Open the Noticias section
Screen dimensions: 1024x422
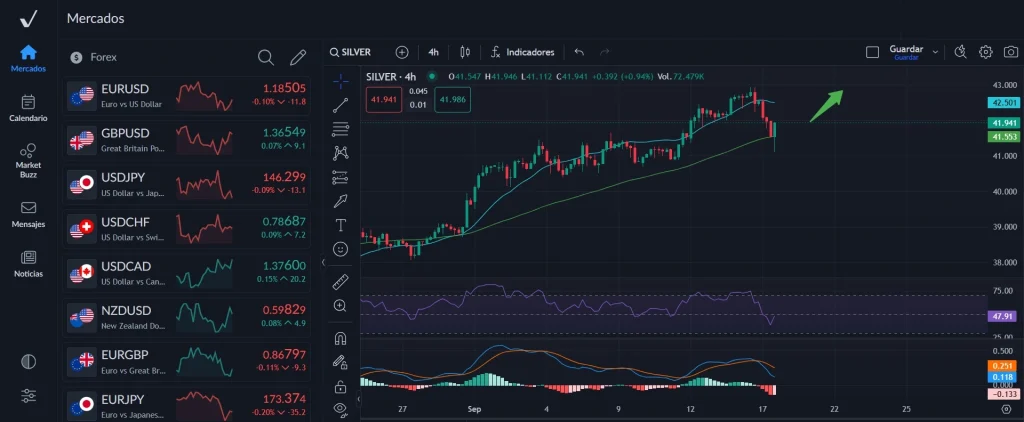click(x=28, y=264)
